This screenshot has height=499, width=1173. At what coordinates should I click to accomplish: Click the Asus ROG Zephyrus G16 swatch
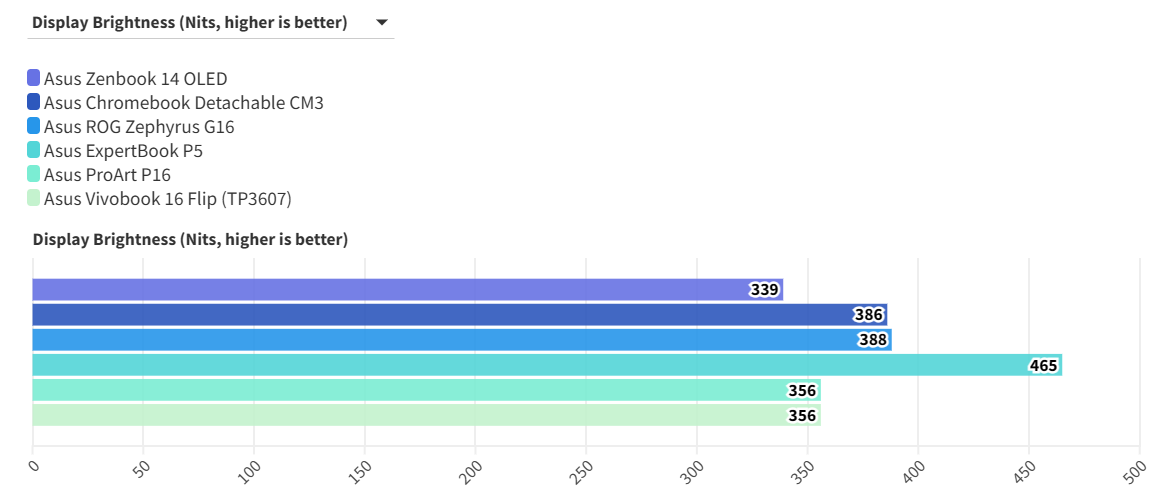click(x=34, y=126)
